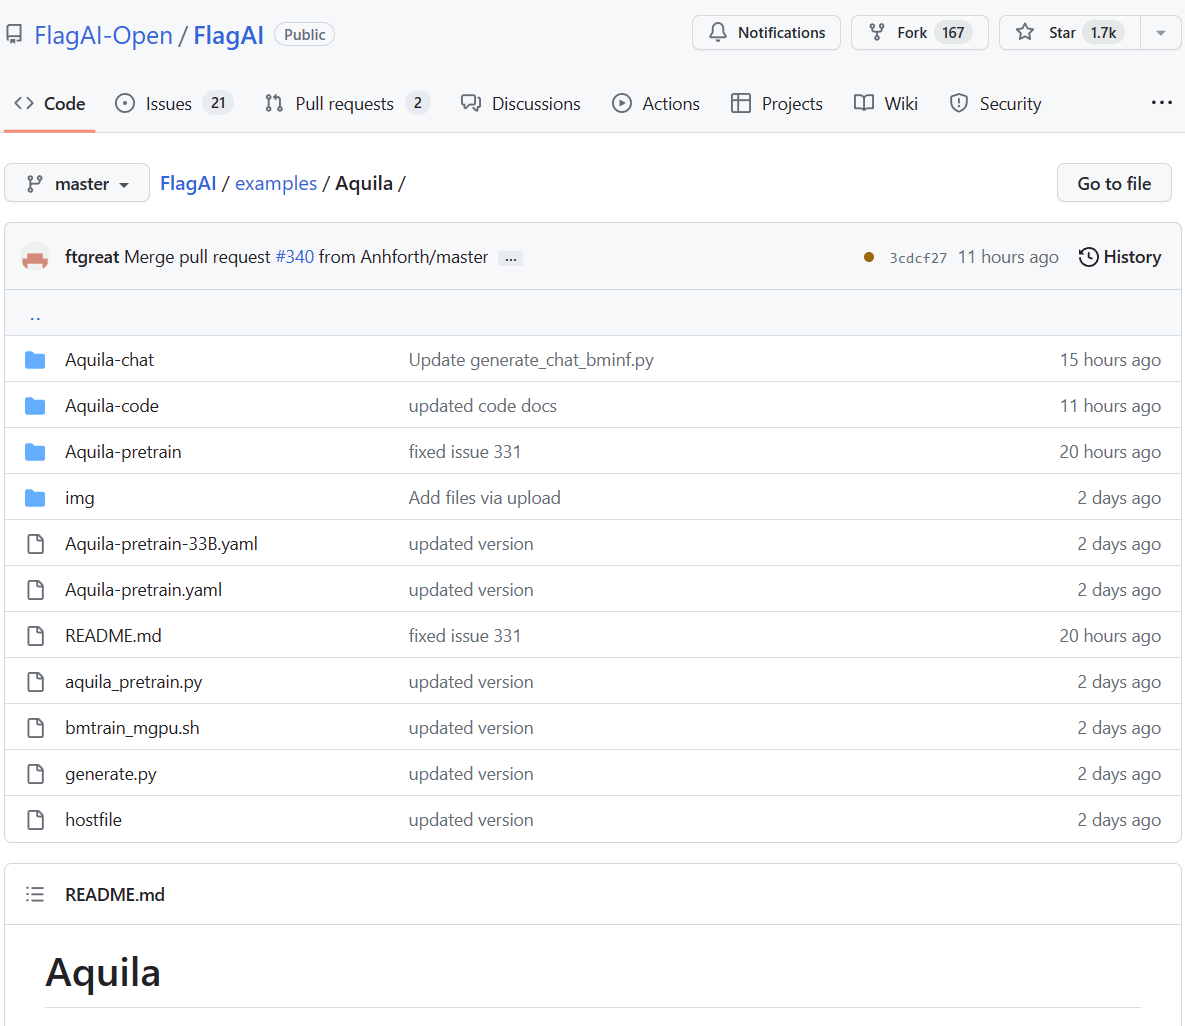
Task: Open the Pull requests tab
Action: (346, 103)
